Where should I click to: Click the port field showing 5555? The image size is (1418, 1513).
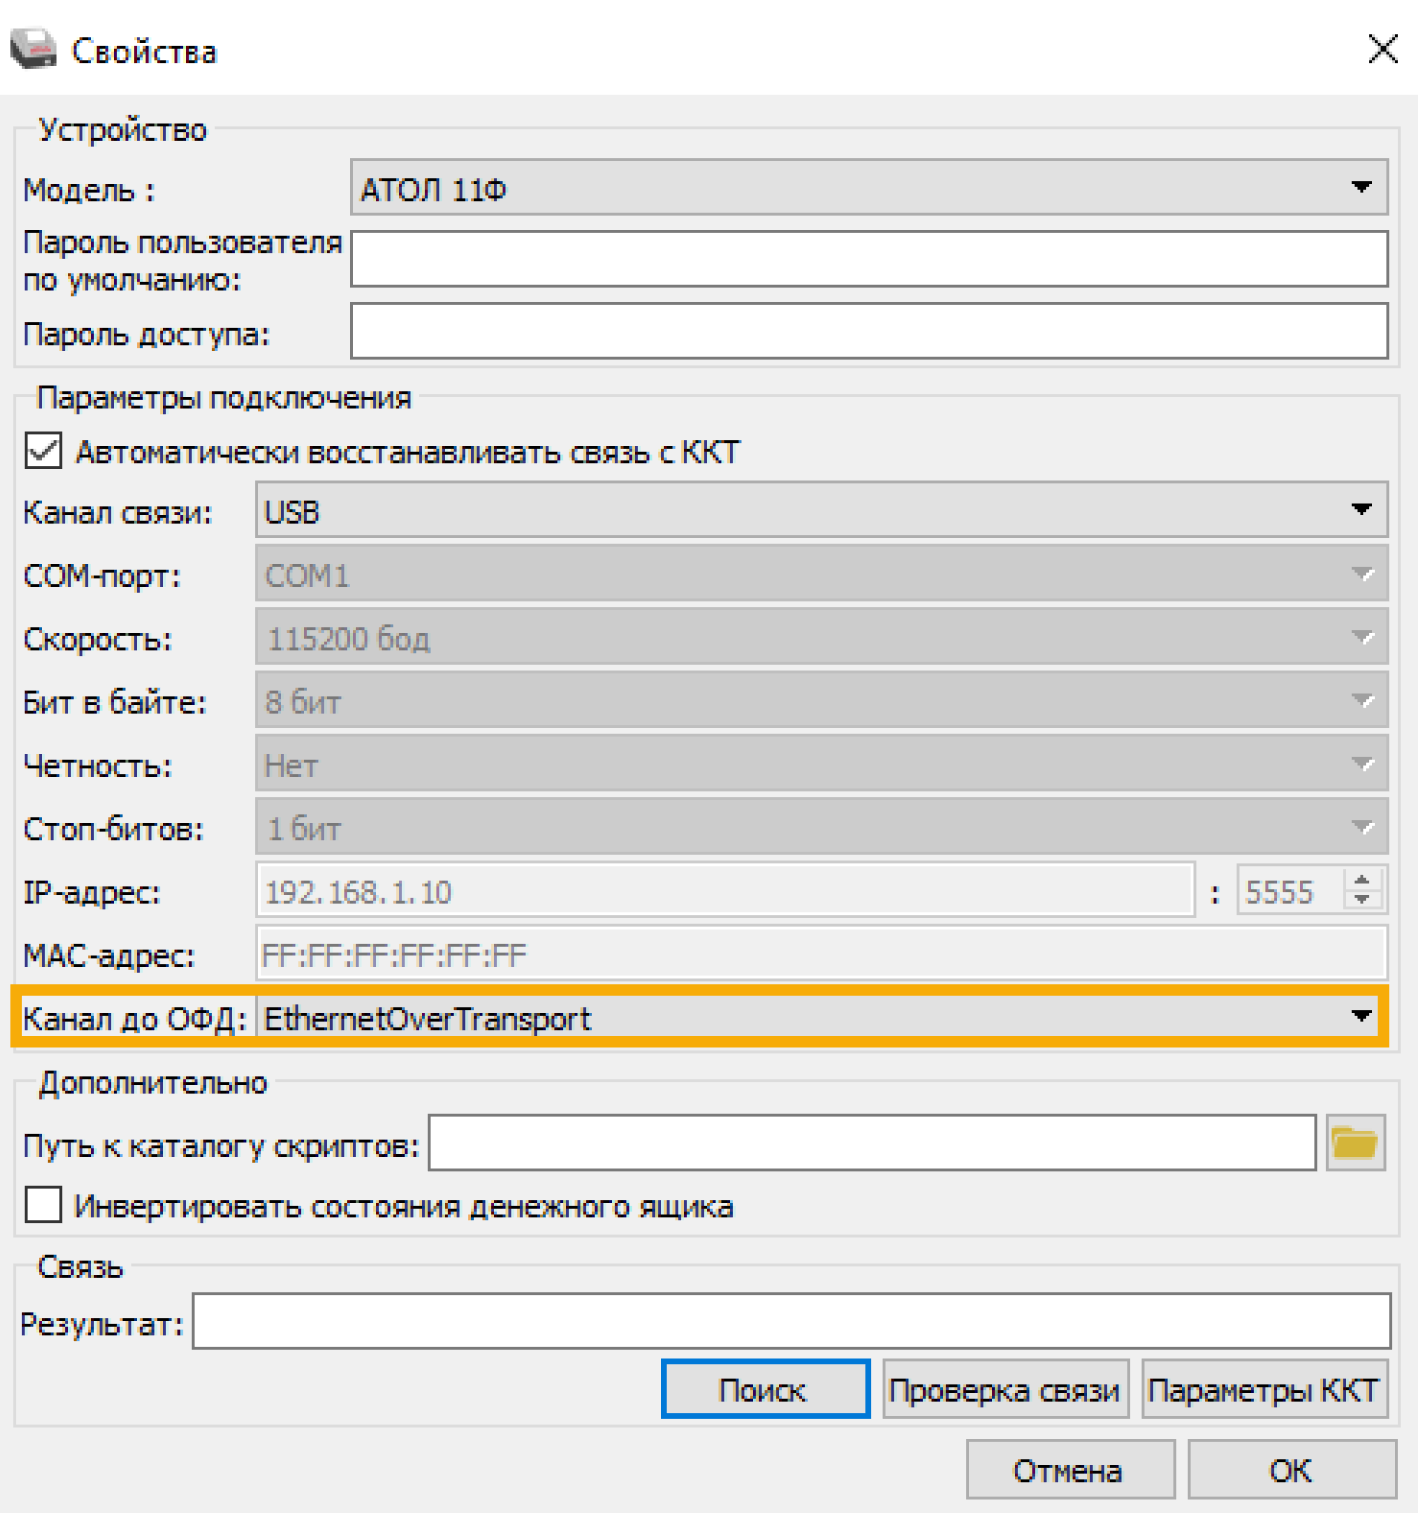[1291, 890]
